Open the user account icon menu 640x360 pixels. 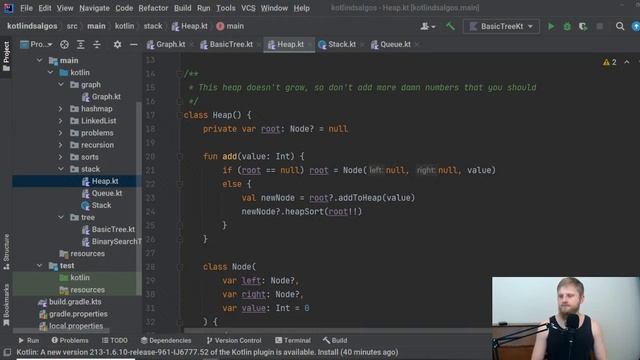click(x=427, y=27)
